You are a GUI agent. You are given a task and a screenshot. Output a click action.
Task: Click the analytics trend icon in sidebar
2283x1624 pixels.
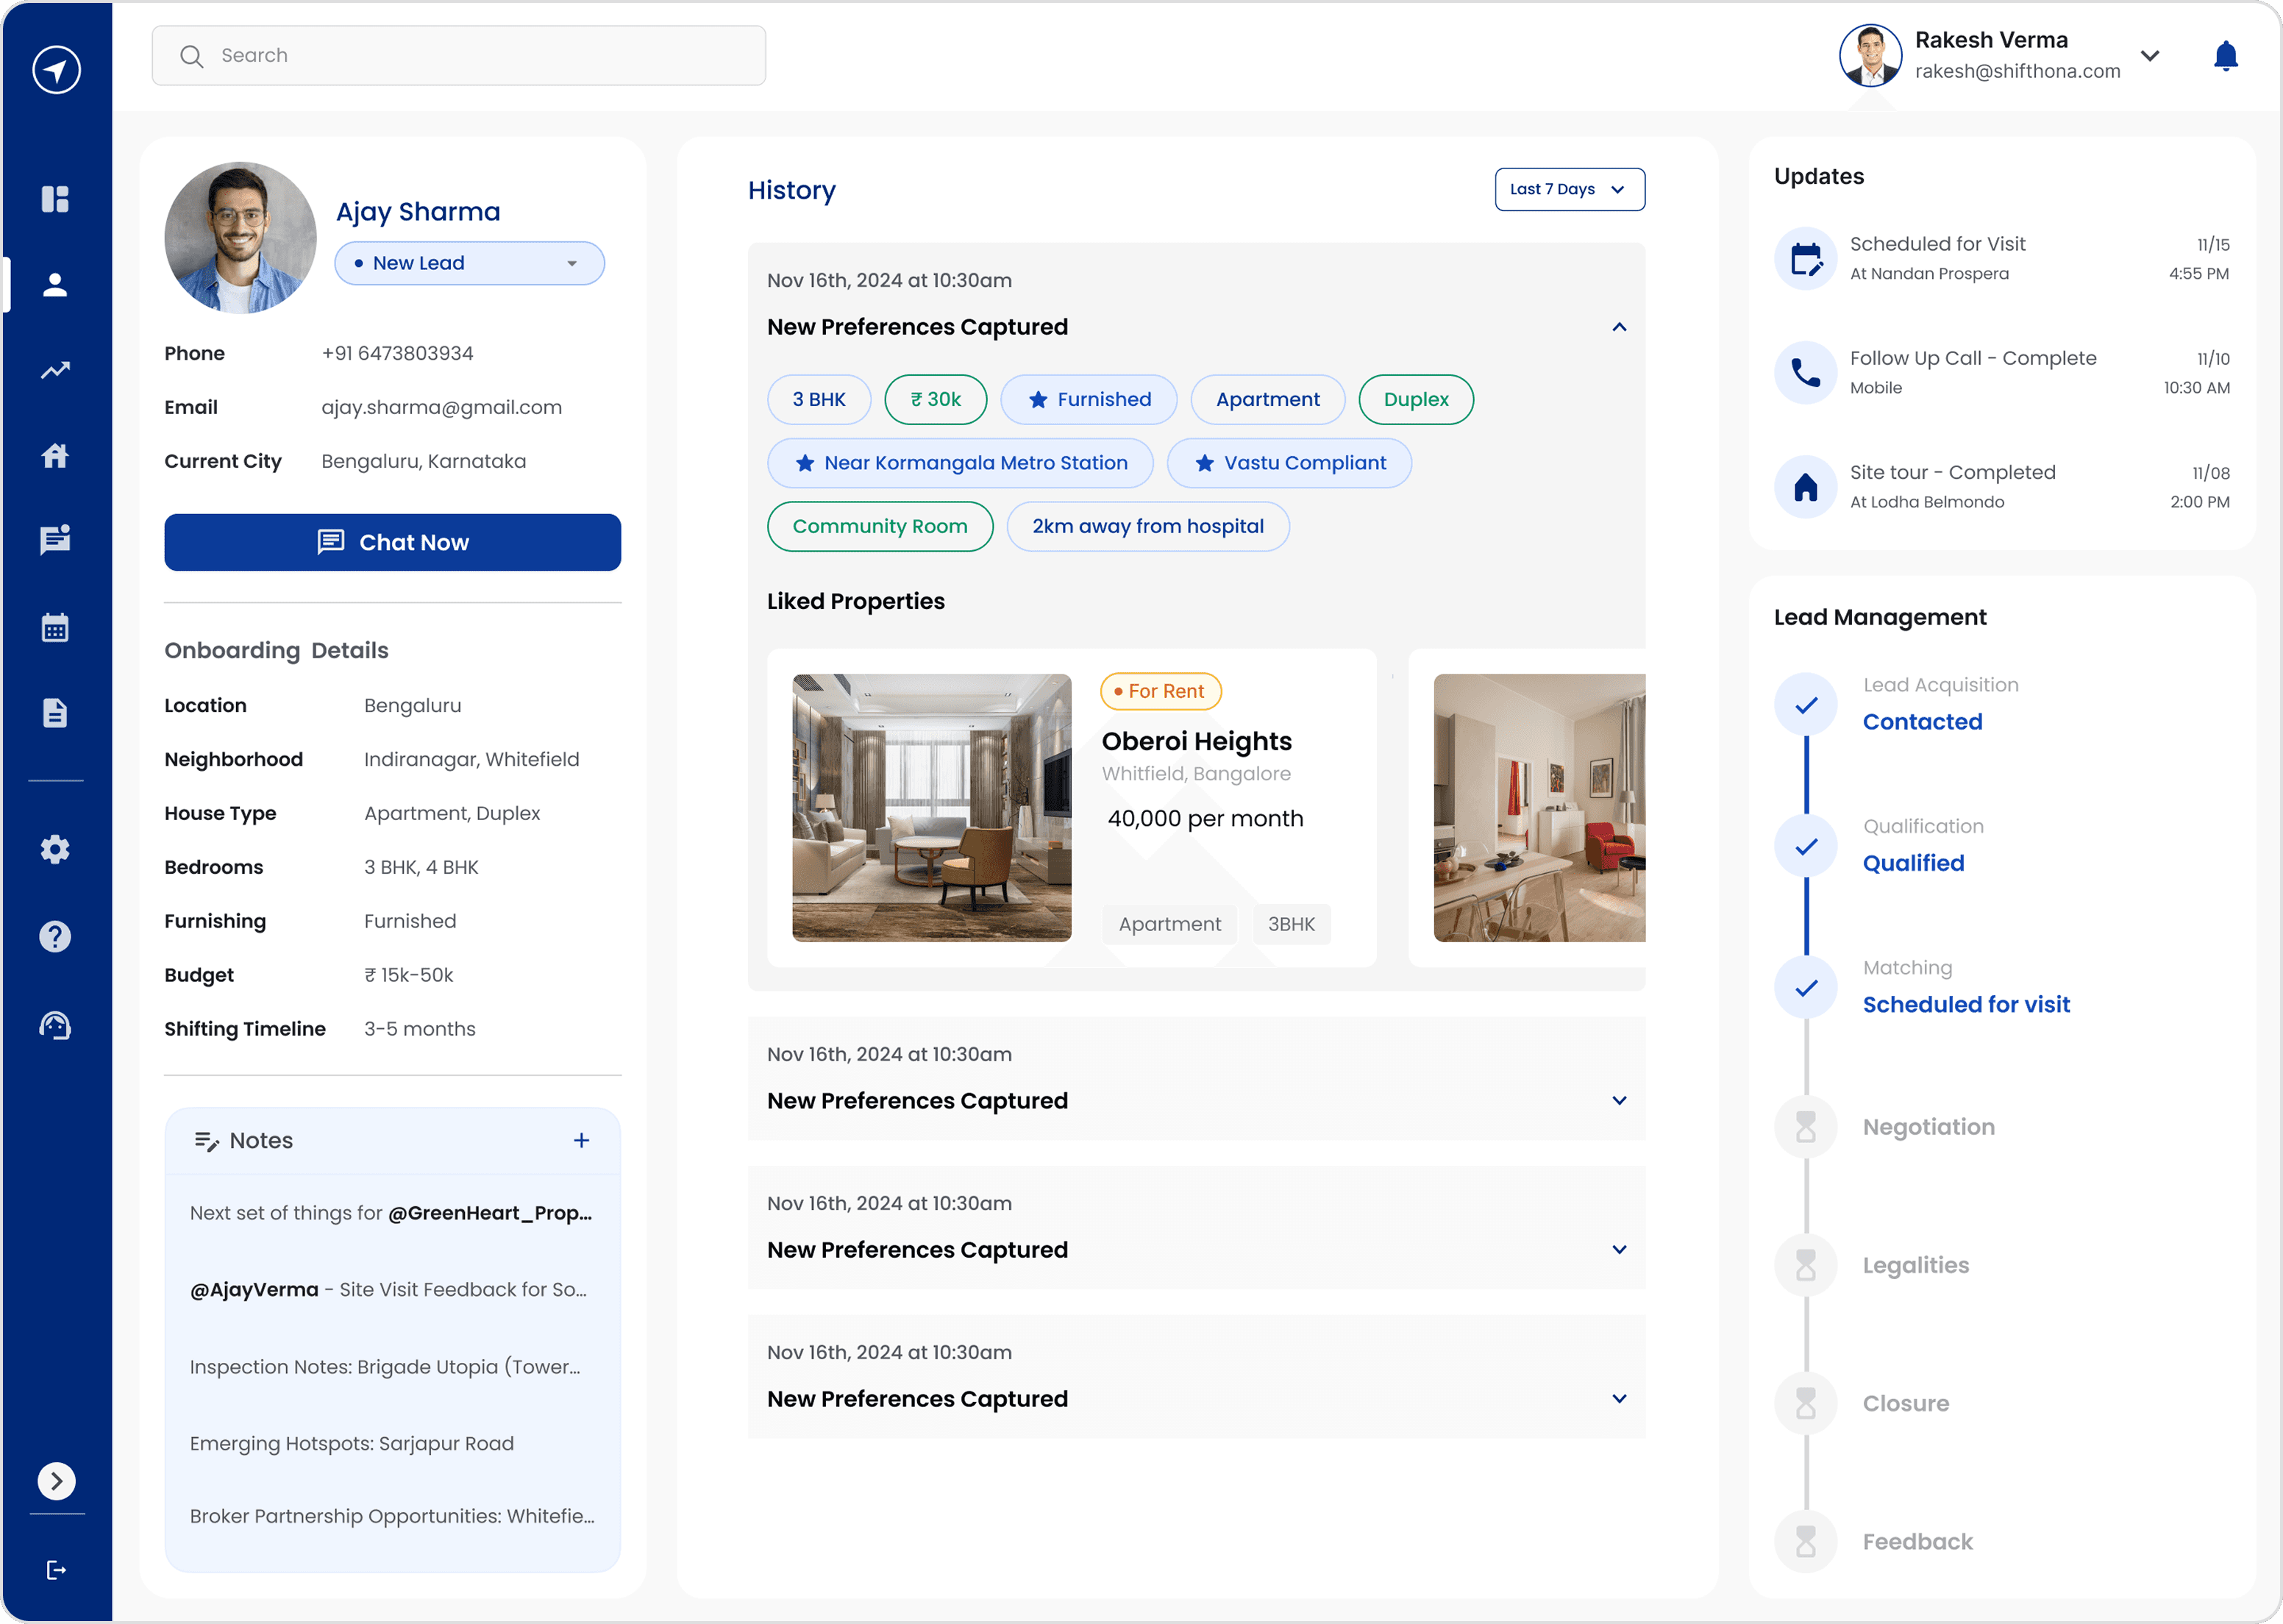(55, 370)
